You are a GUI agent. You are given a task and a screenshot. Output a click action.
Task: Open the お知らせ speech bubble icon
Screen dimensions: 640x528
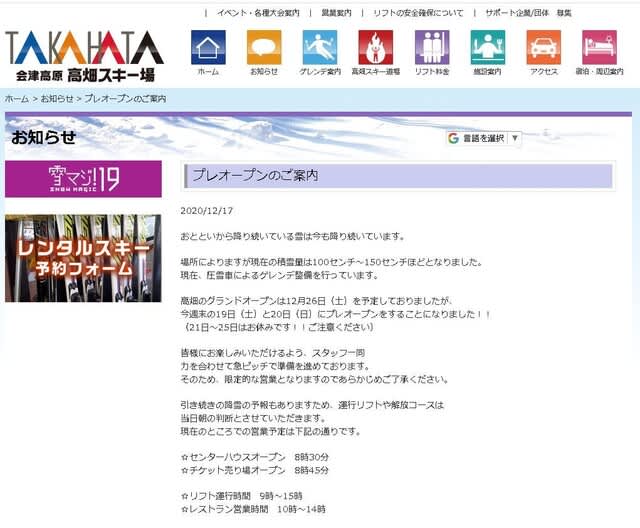264,48
